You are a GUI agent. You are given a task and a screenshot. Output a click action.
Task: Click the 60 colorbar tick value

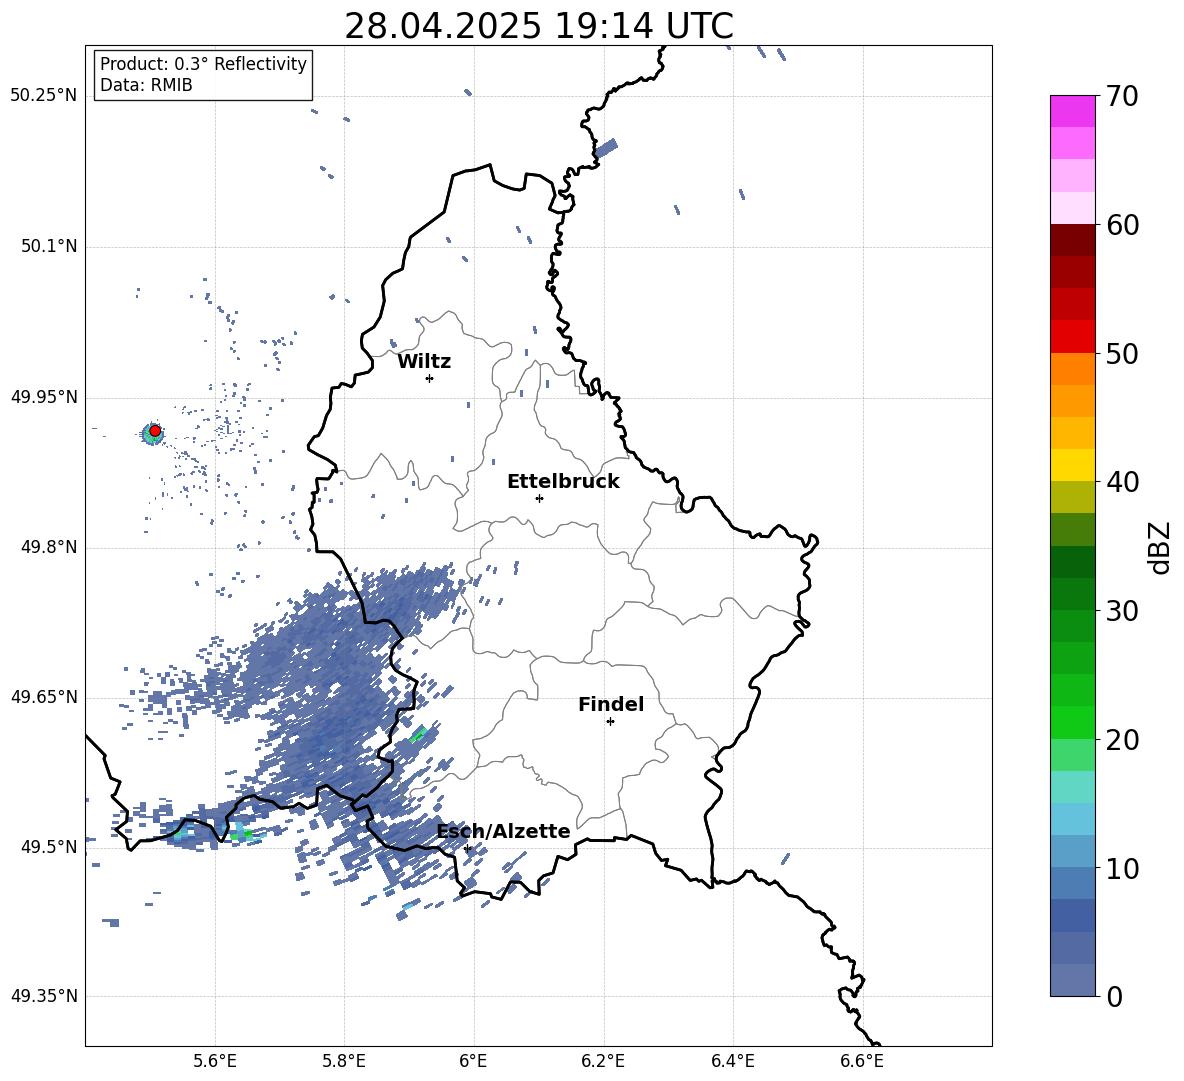click(x=1122, y=225)
